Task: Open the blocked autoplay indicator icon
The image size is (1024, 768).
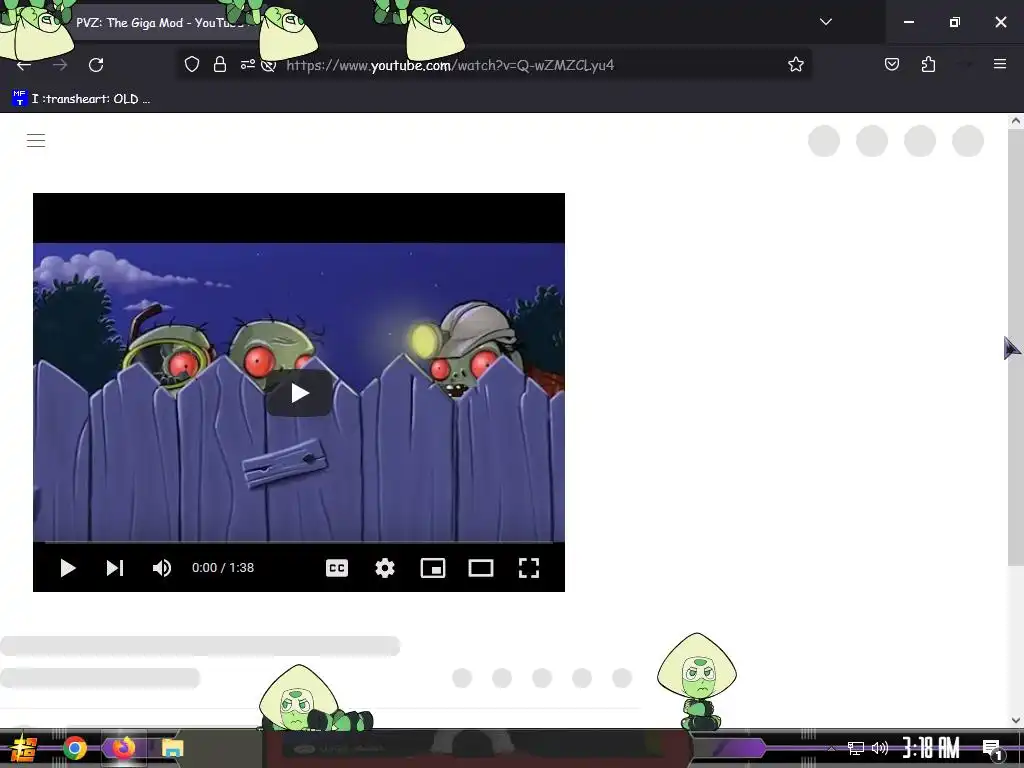Action: click(268, 65)
